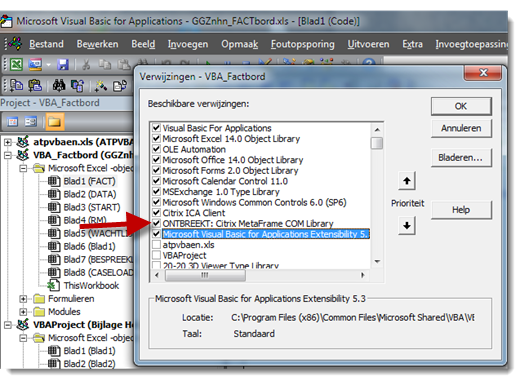Image resolution: width=520 pixels, height=381 pixels.
Task: Collapse the VBAProject (Bijlage) node
Action: [8, 325]
